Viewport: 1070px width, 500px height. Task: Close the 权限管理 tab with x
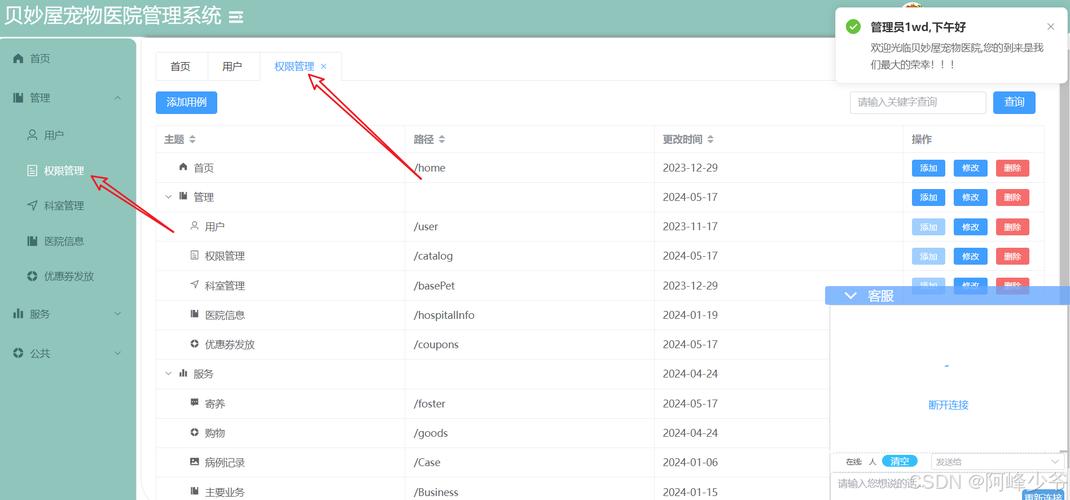click(323, 67)
